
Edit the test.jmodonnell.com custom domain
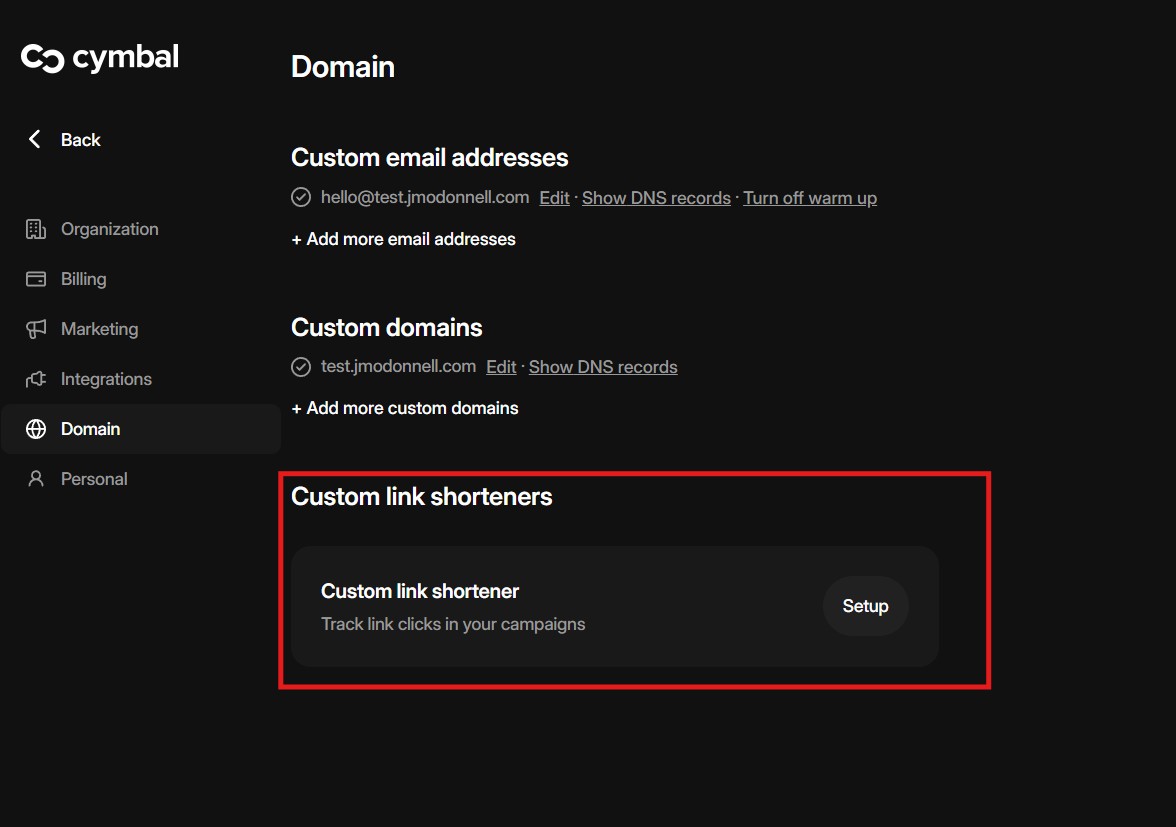pos(501,367)
